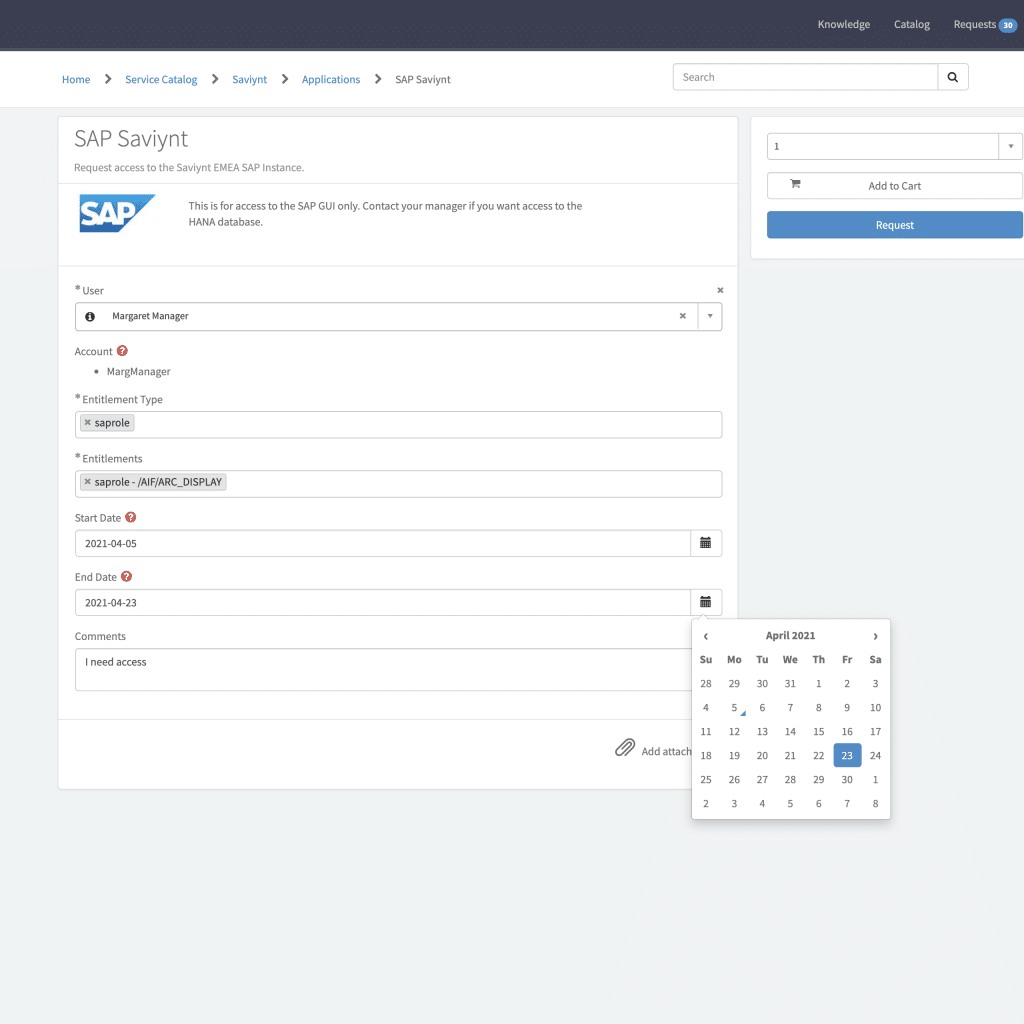Select April 30 in the calendar
Viewport: 1024px width, 1024px height.
click(x=847, y=780)
